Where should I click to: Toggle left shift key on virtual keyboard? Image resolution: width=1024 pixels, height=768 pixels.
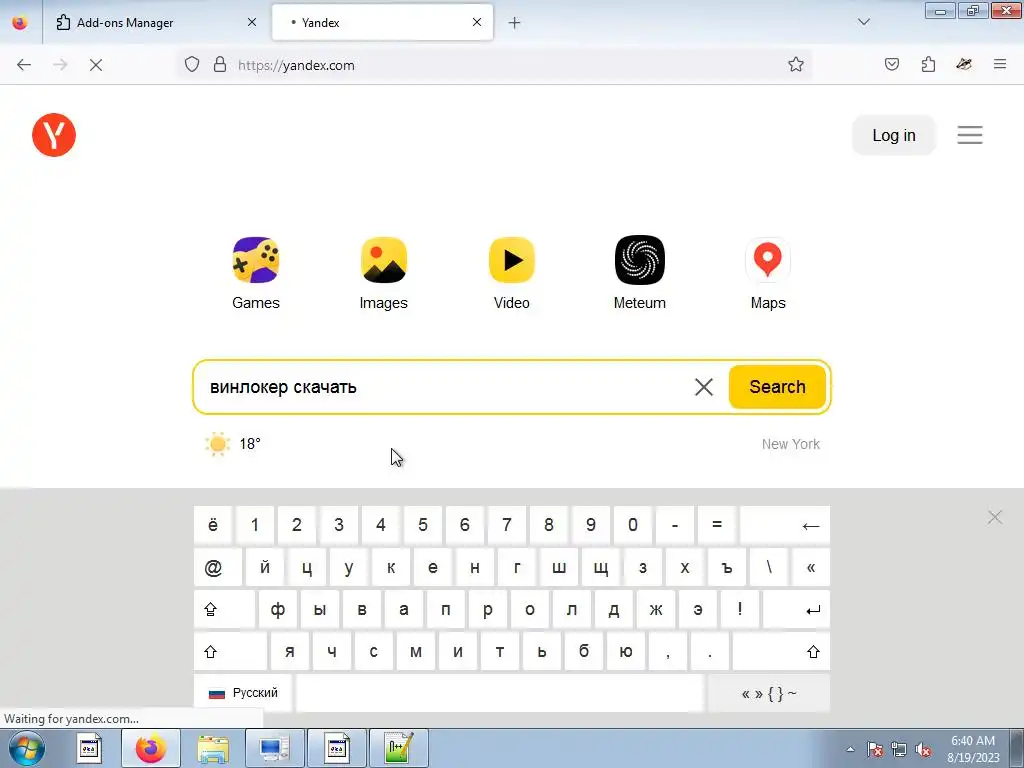coord(231,652)
